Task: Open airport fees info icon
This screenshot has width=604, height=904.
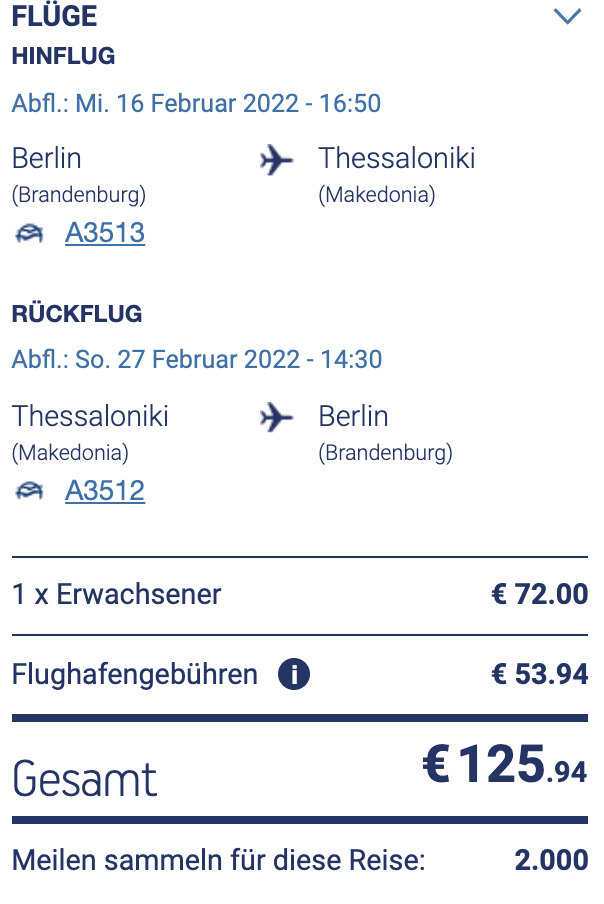Action: pos(294,674)
